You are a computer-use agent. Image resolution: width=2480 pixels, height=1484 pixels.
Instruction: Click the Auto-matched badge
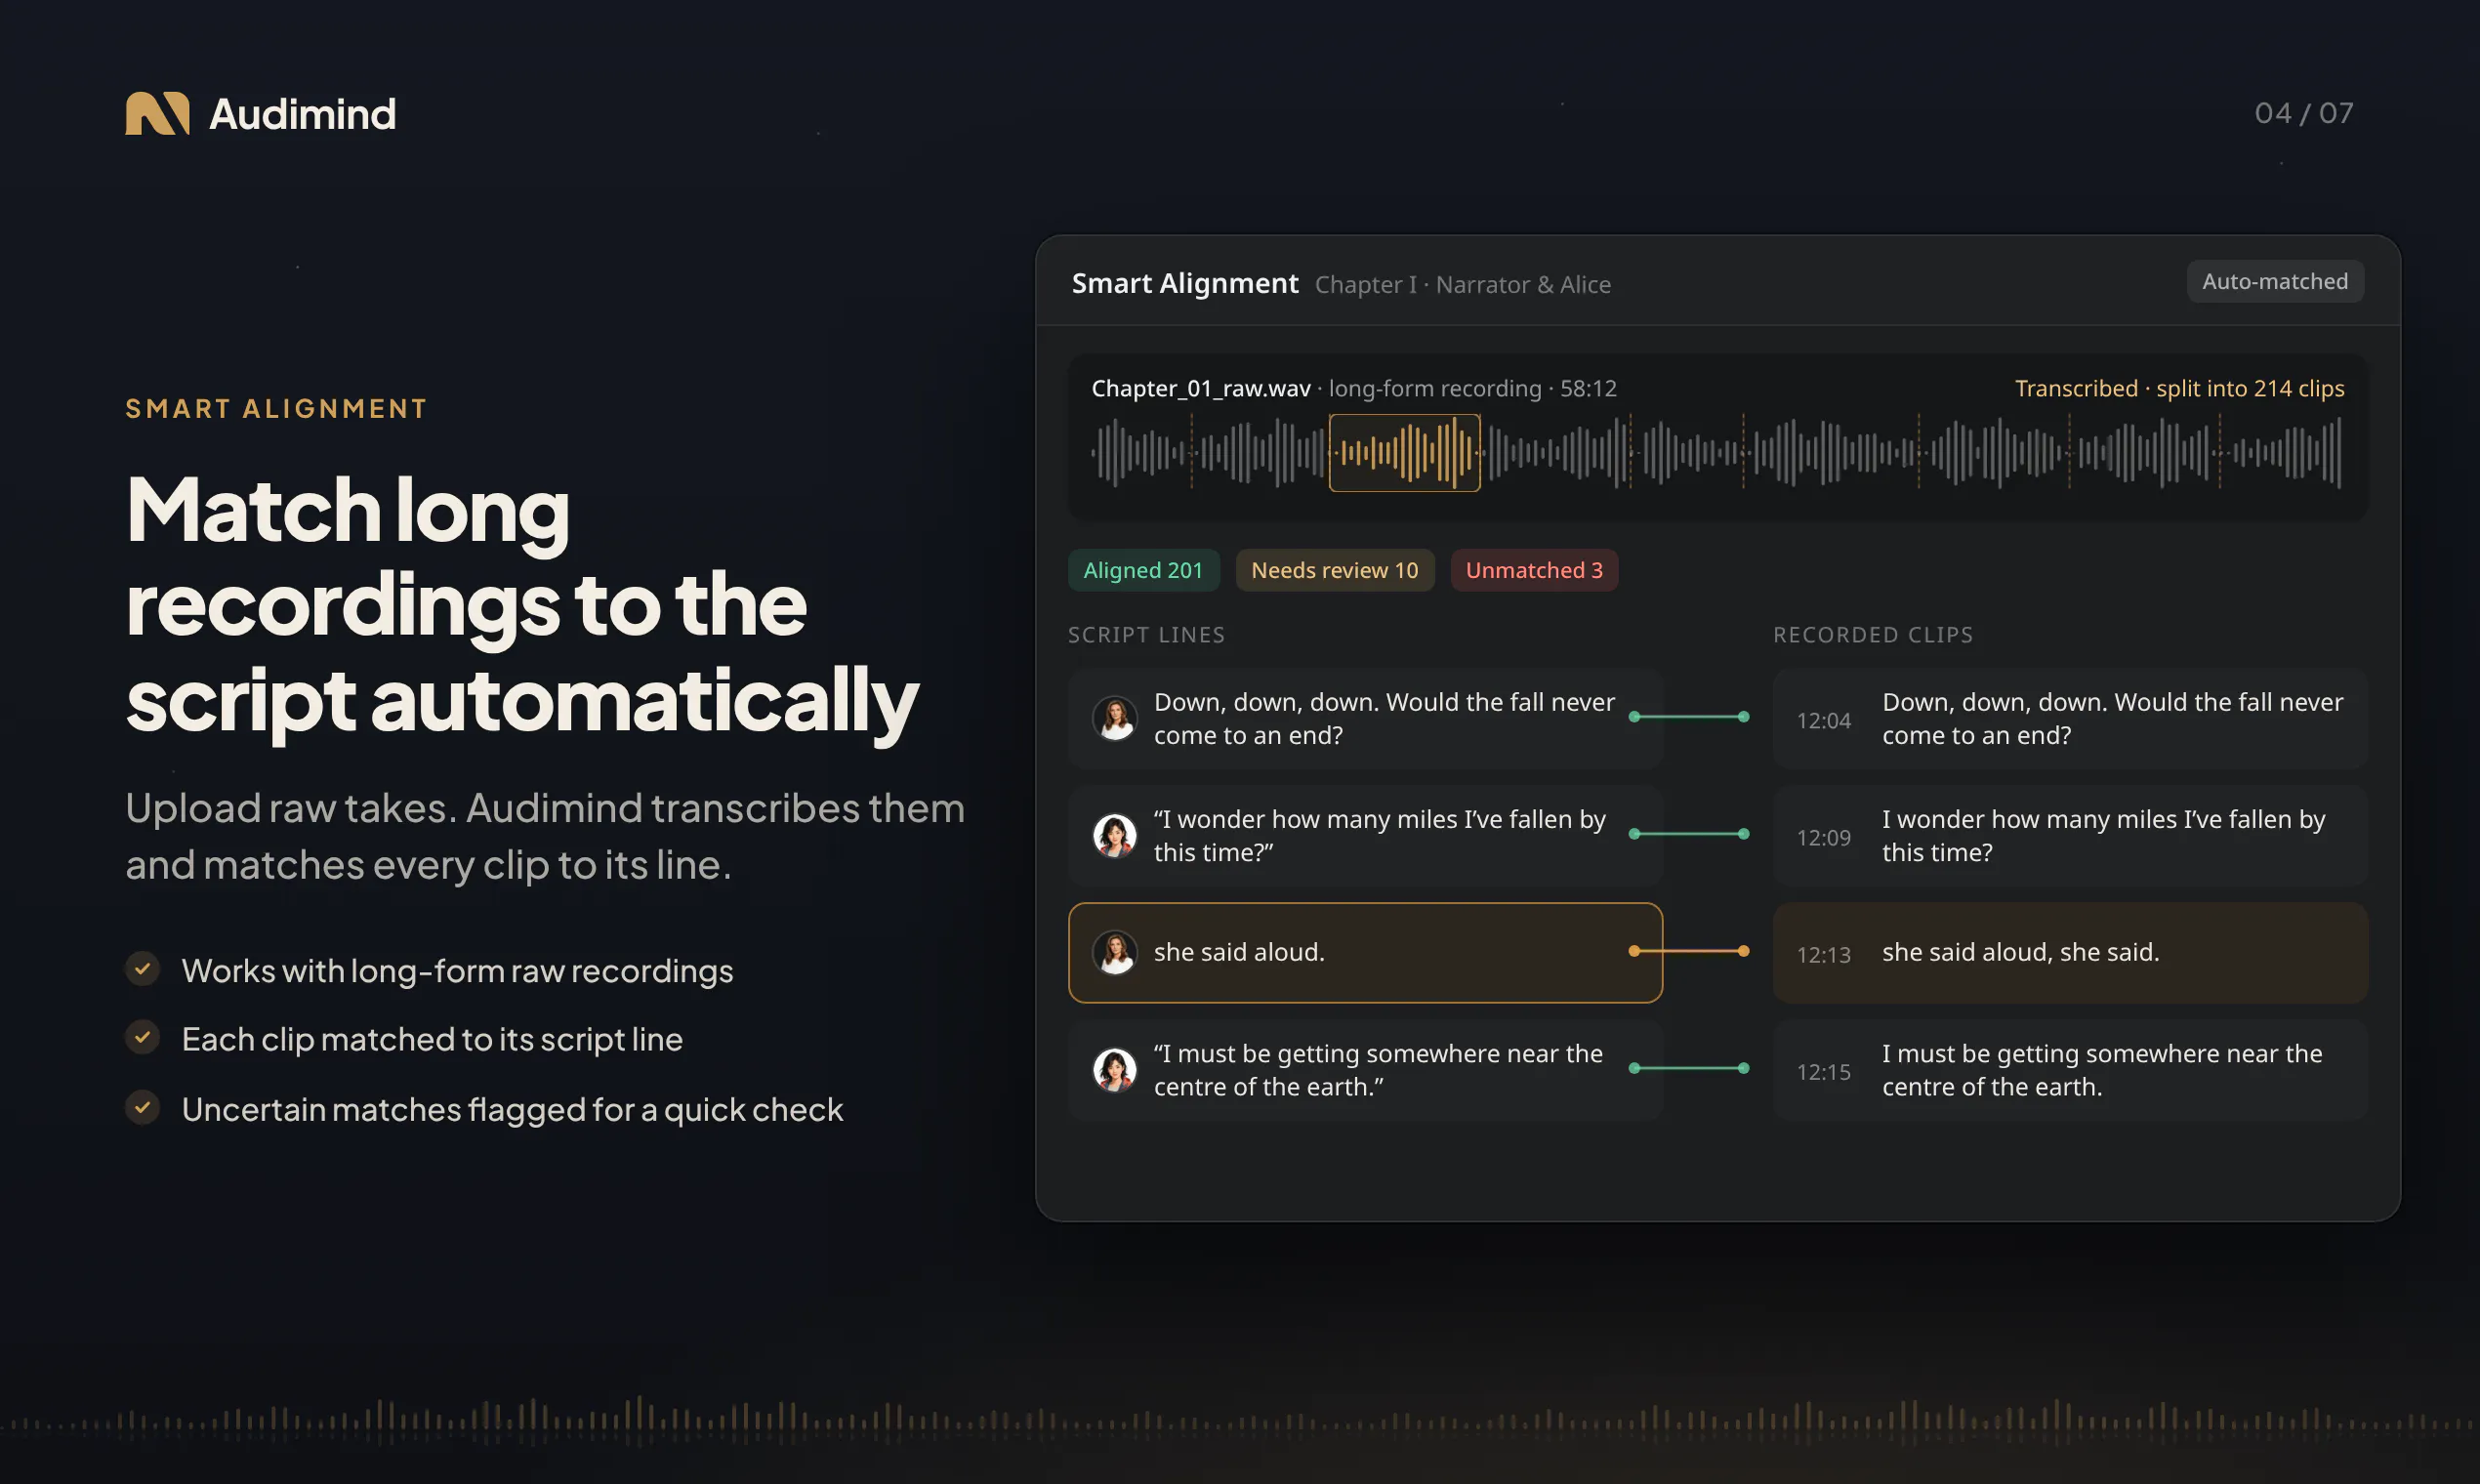pyautogui.click(x=2275, y=281)
